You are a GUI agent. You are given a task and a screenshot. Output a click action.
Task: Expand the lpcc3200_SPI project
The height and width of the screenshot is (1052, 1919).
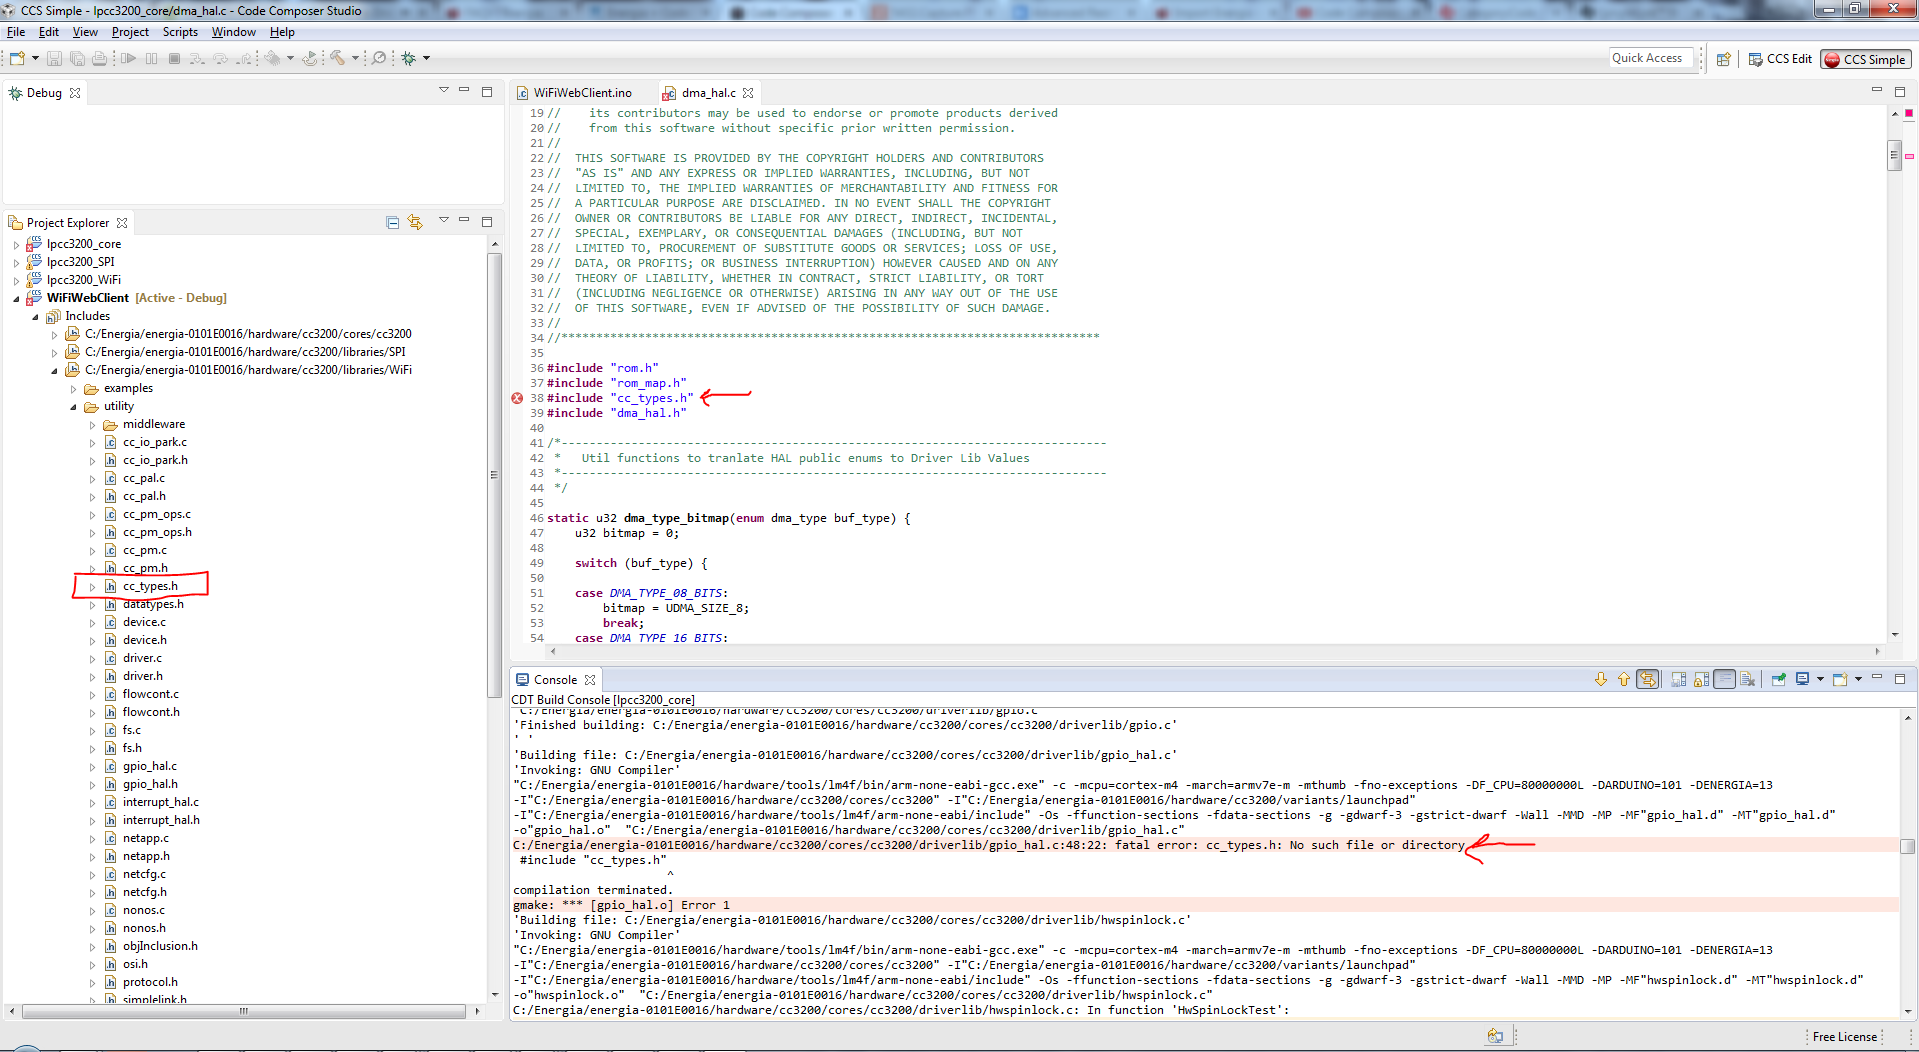16,262
